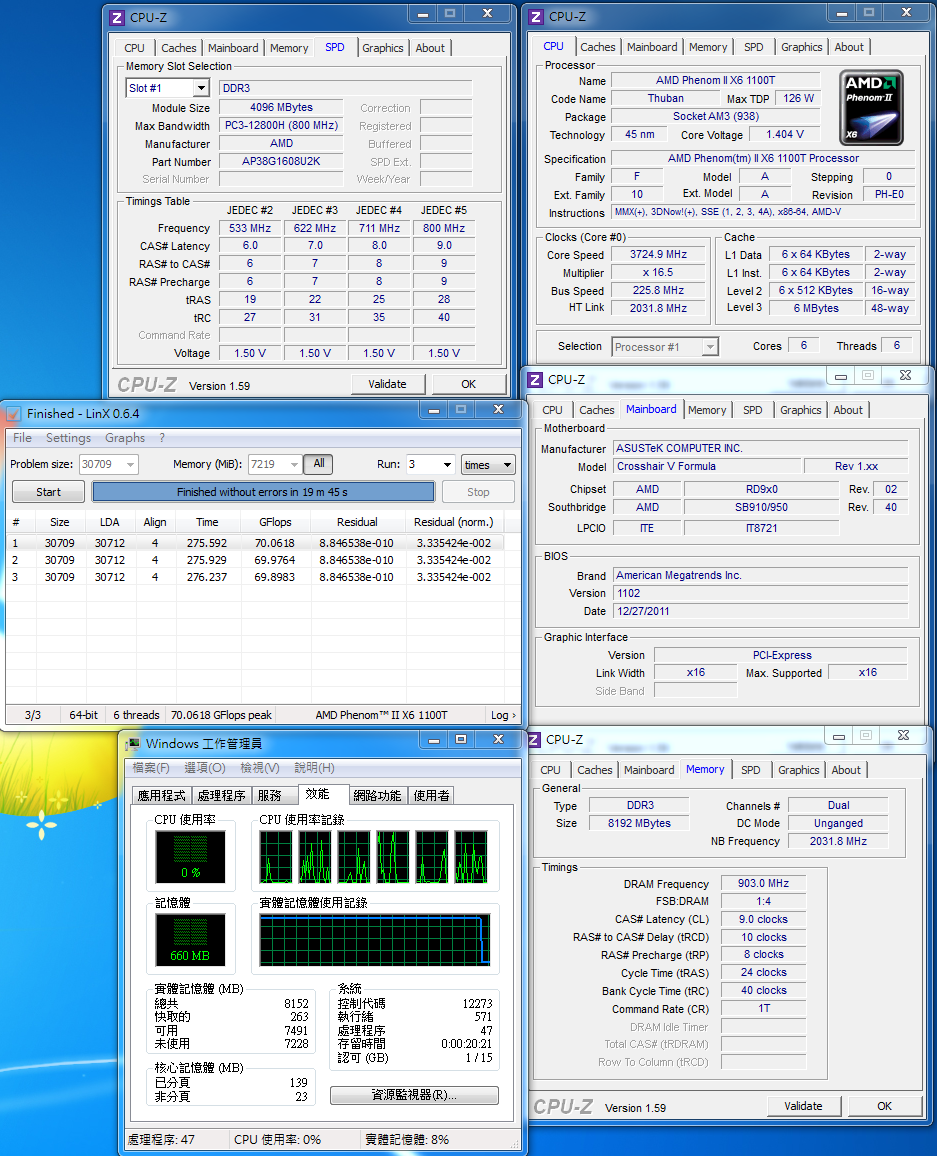Image resolution: width=937 pixels, height=1156 pixels.
Task: Open Graphics tab in Memory CPU-Z window
Action: pos(798,770)
